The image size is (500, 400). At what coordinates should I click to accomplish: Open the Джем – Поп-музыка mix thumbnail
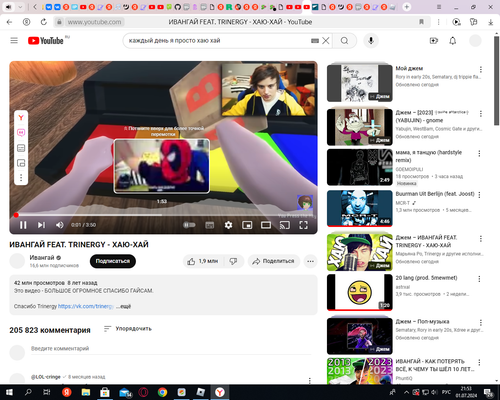(x=360, y=336)
